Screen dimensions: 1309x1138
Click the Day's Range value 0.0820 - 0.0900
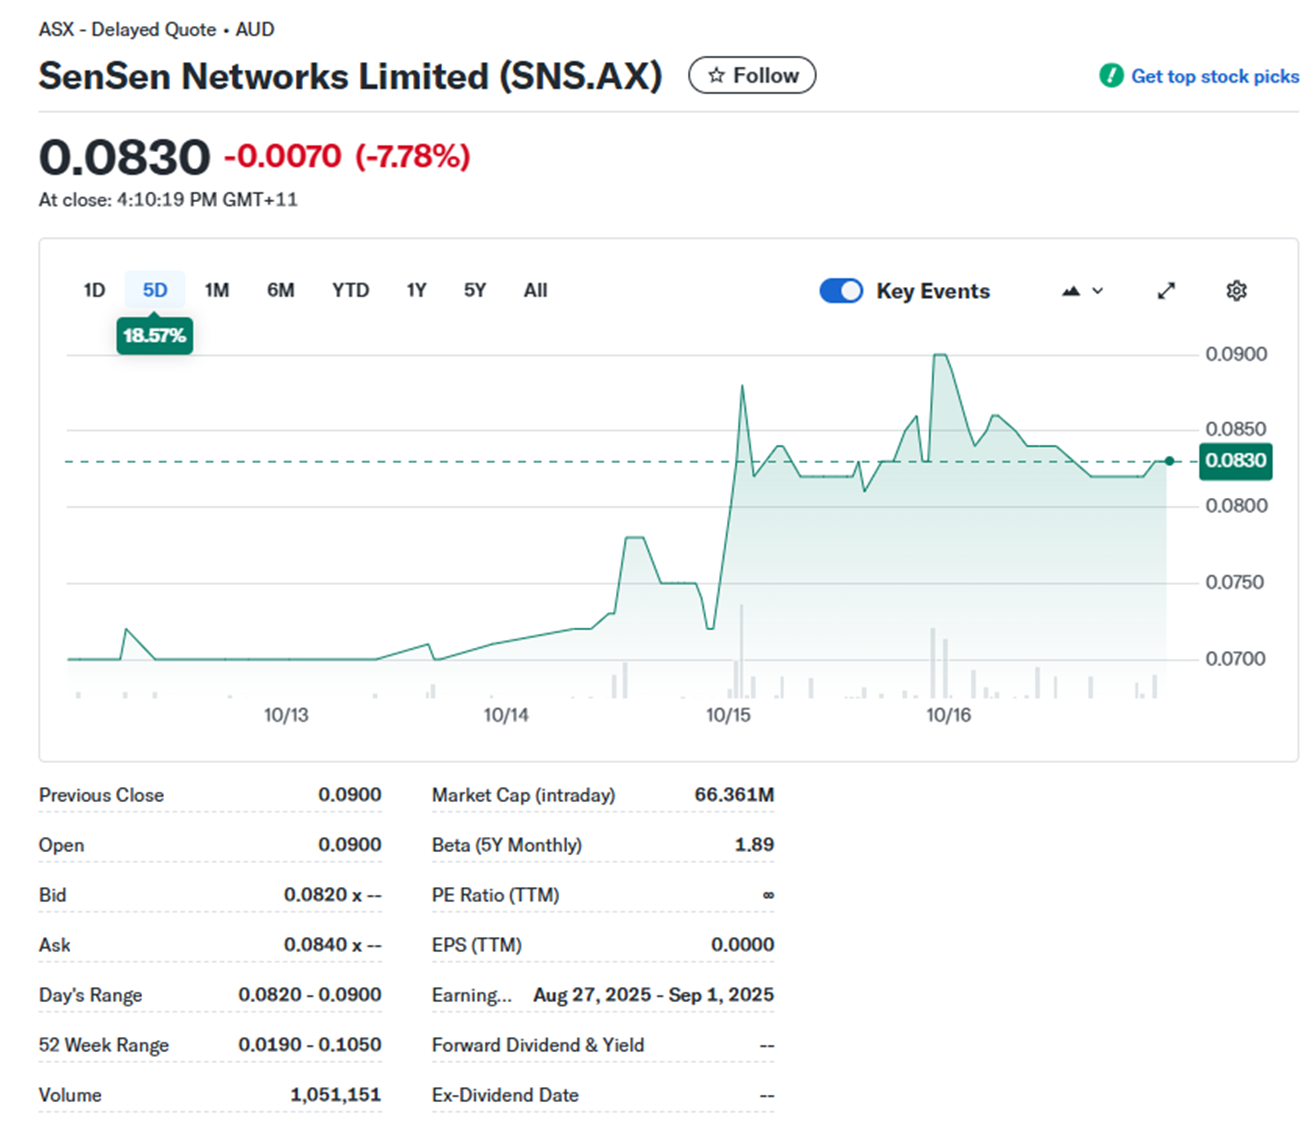click(310, 995)
